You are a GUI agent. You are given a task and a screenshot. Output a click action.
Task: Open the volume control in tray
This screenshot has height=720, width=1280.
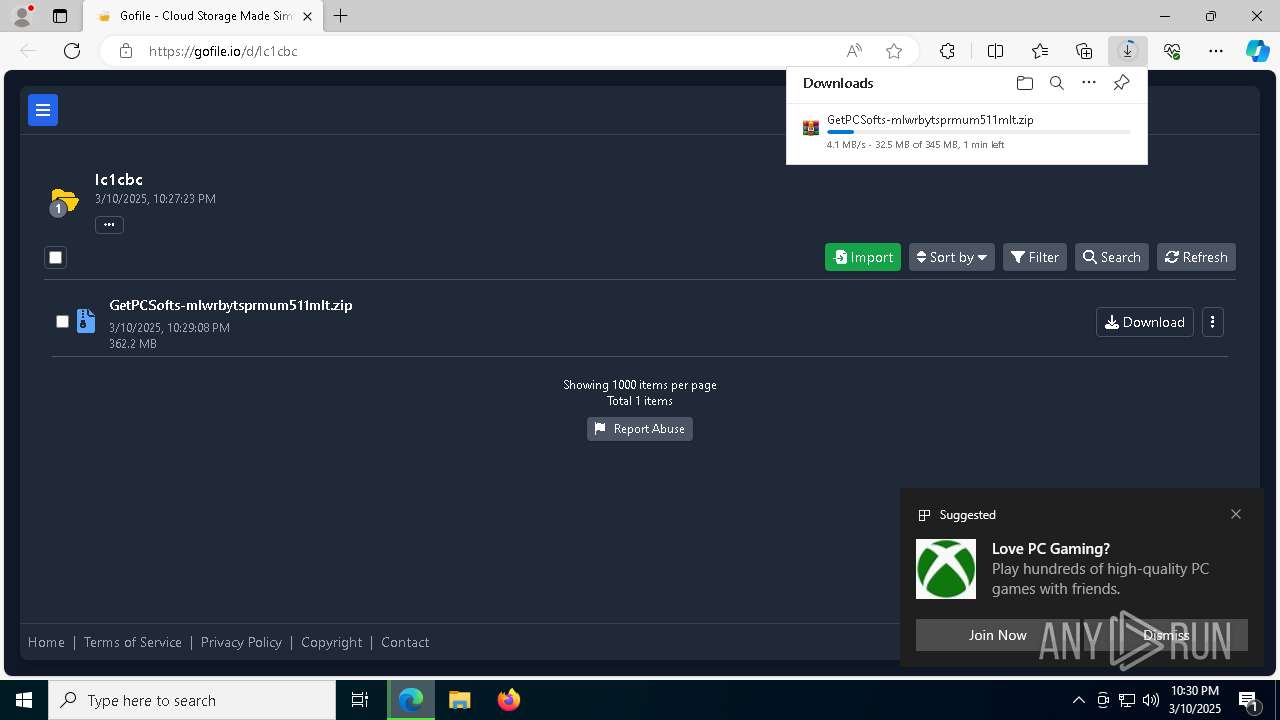[x=1151, y=700]
